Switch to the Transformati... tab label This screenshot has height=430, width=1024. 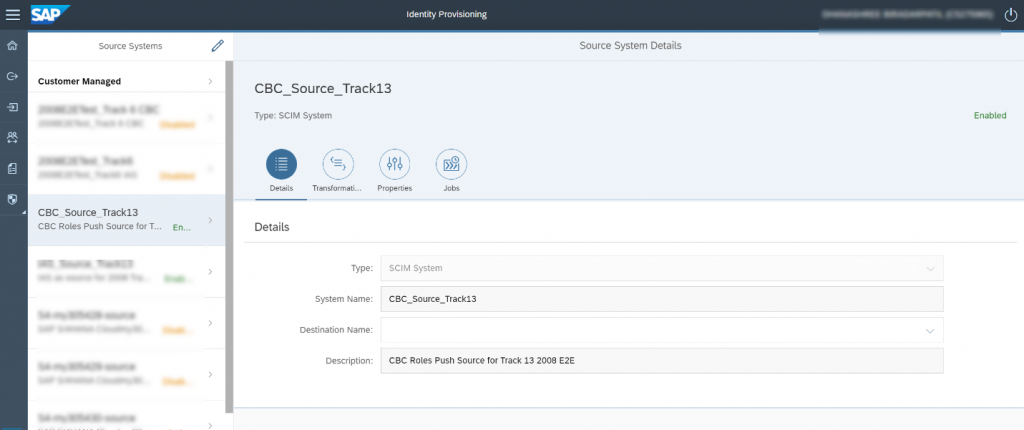pyautogui.click(x=337, y=188)
